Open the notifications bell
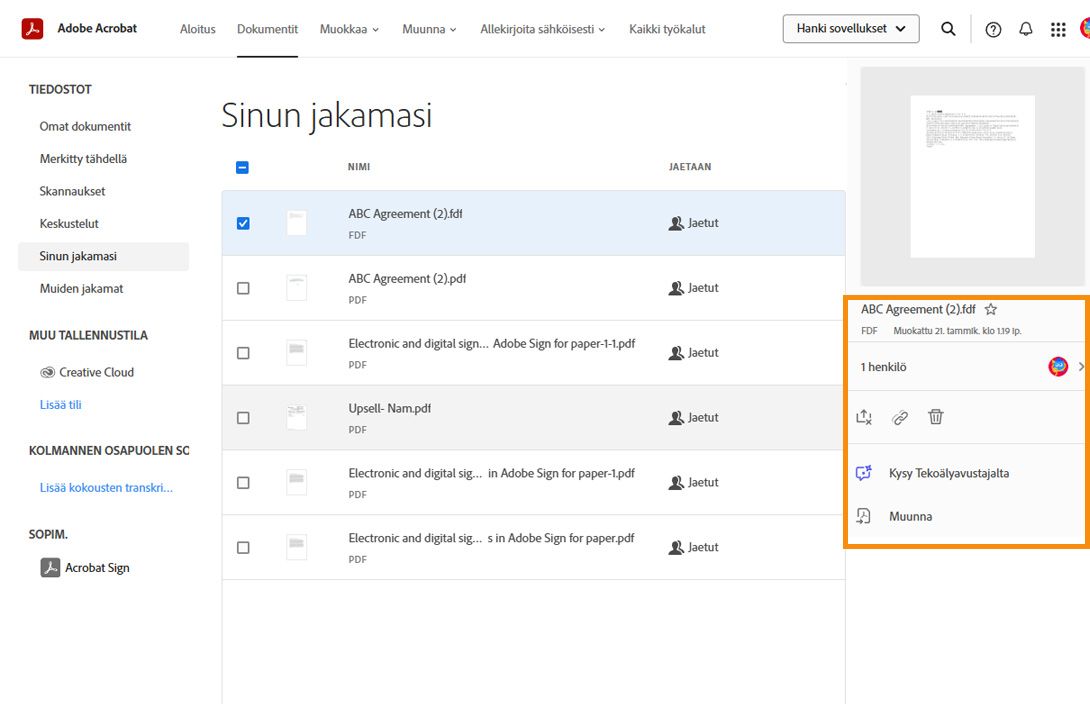1090x704 pixels. pos(1025,29)
